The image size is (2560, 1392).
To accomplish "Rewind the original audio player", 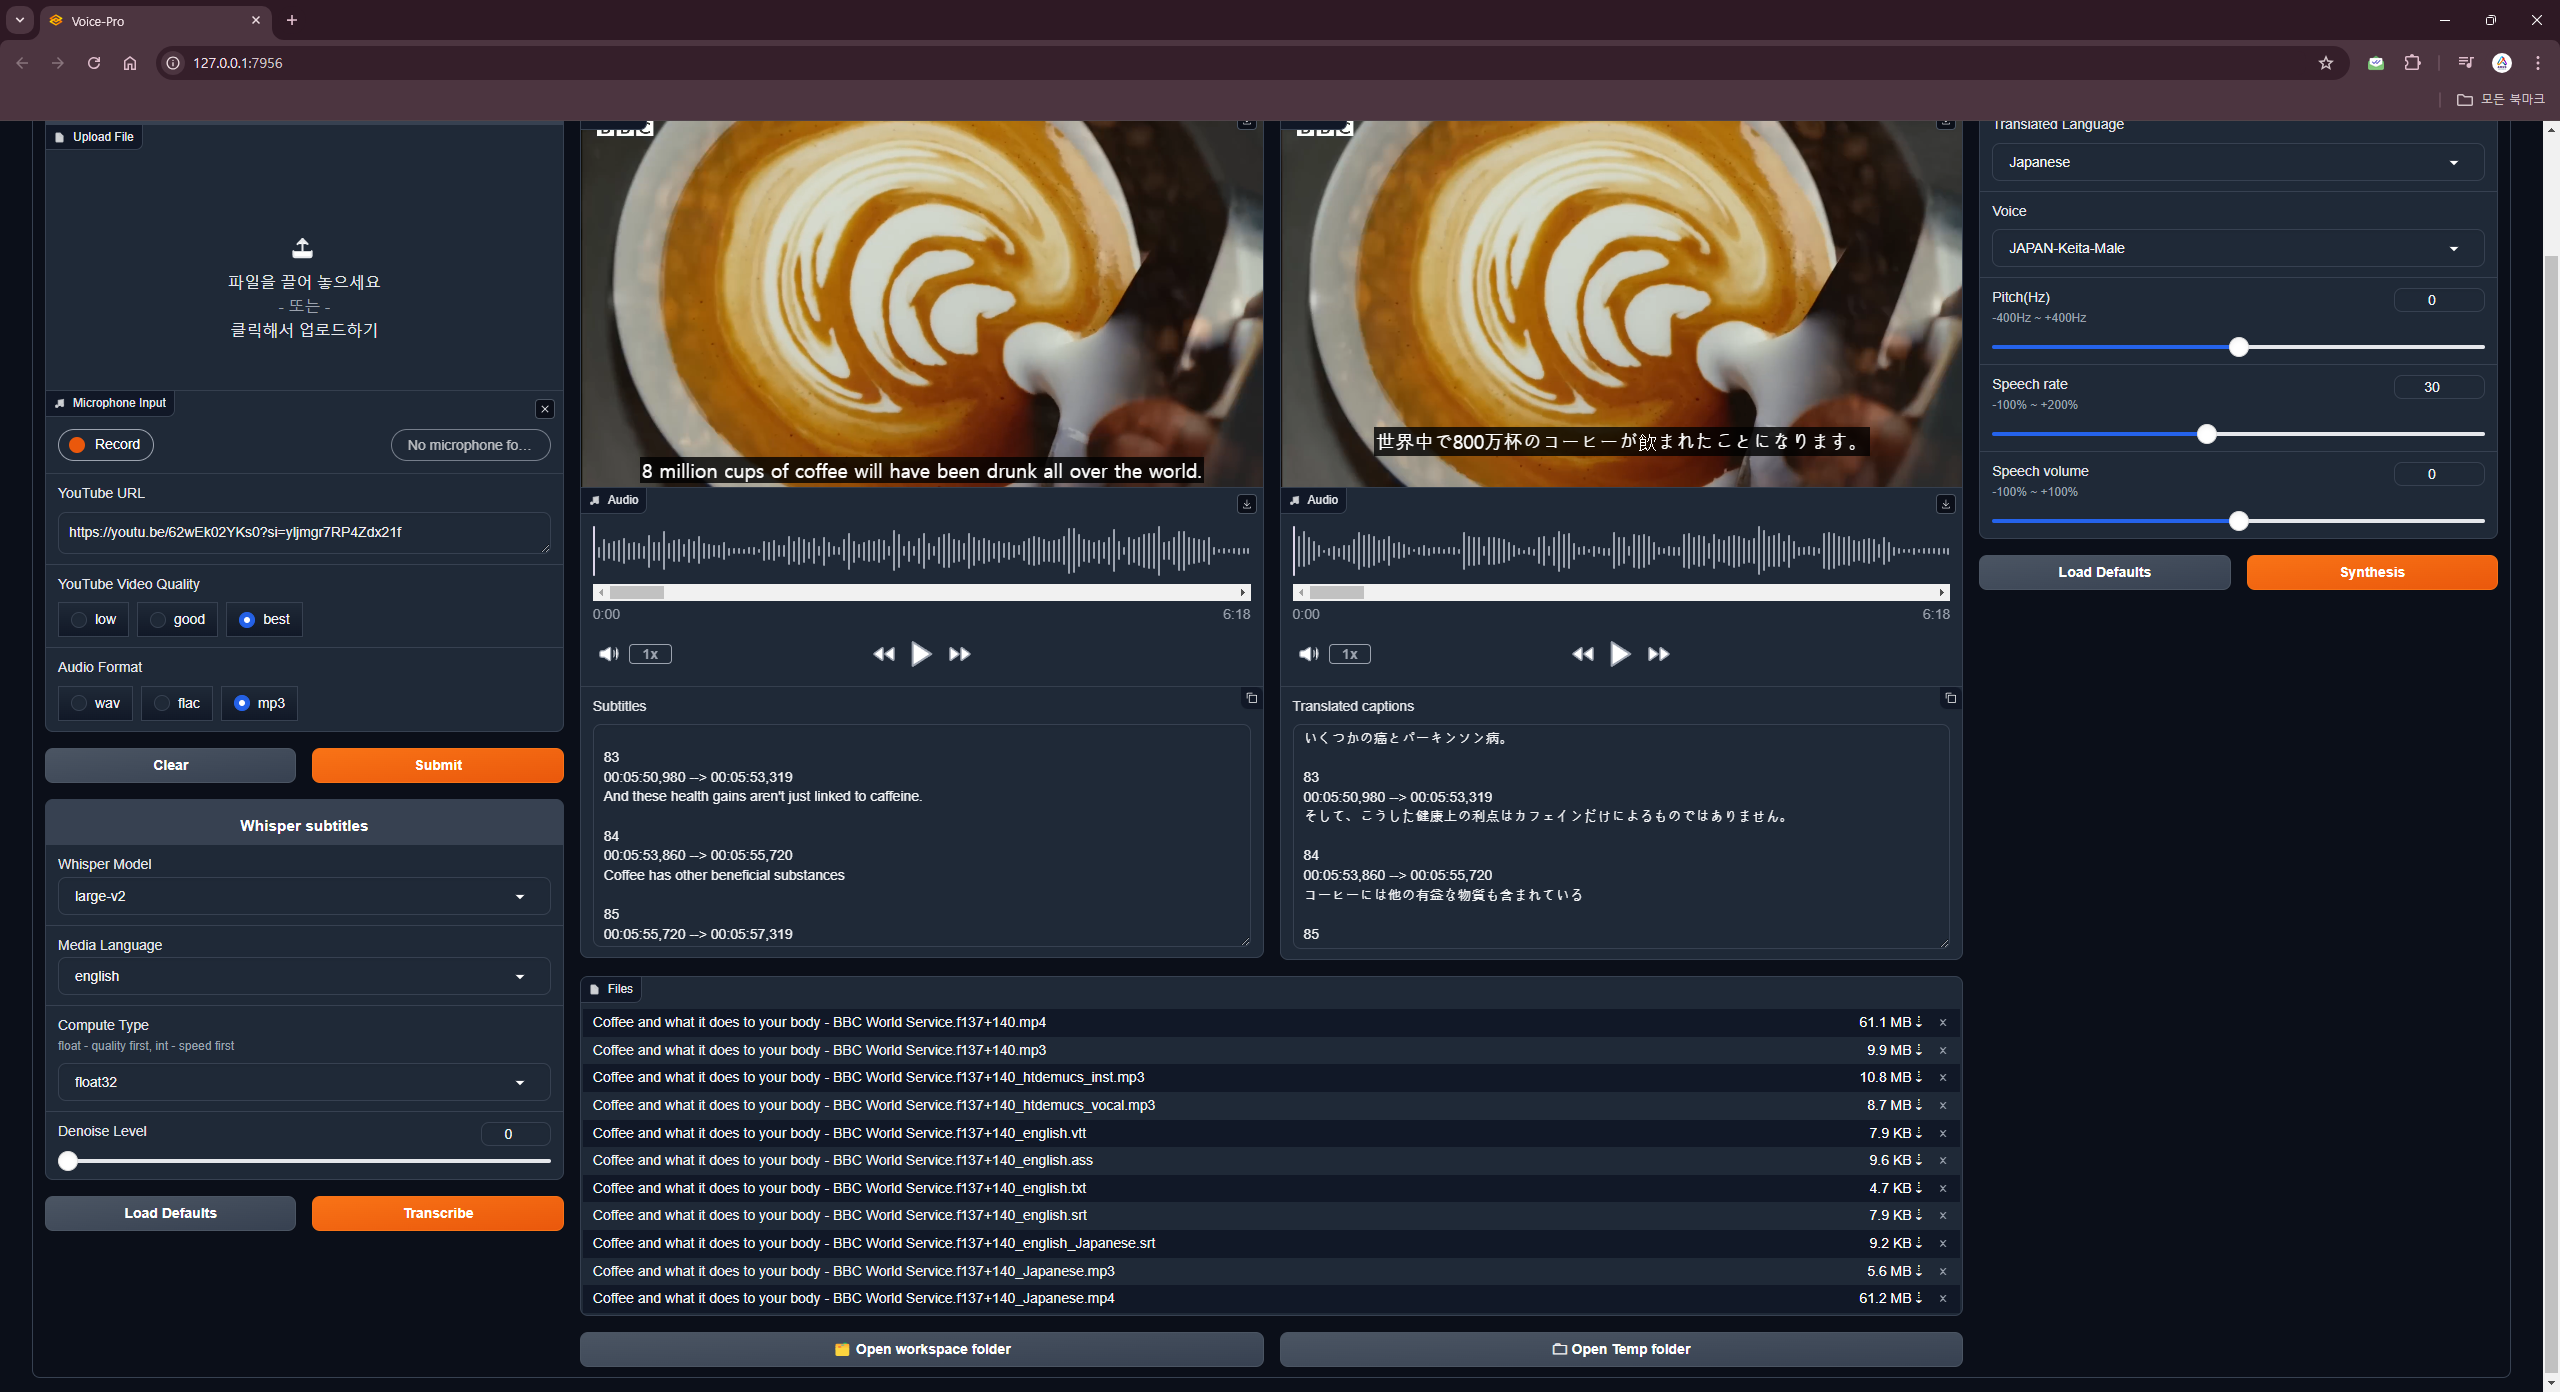I will coord(883,654).
